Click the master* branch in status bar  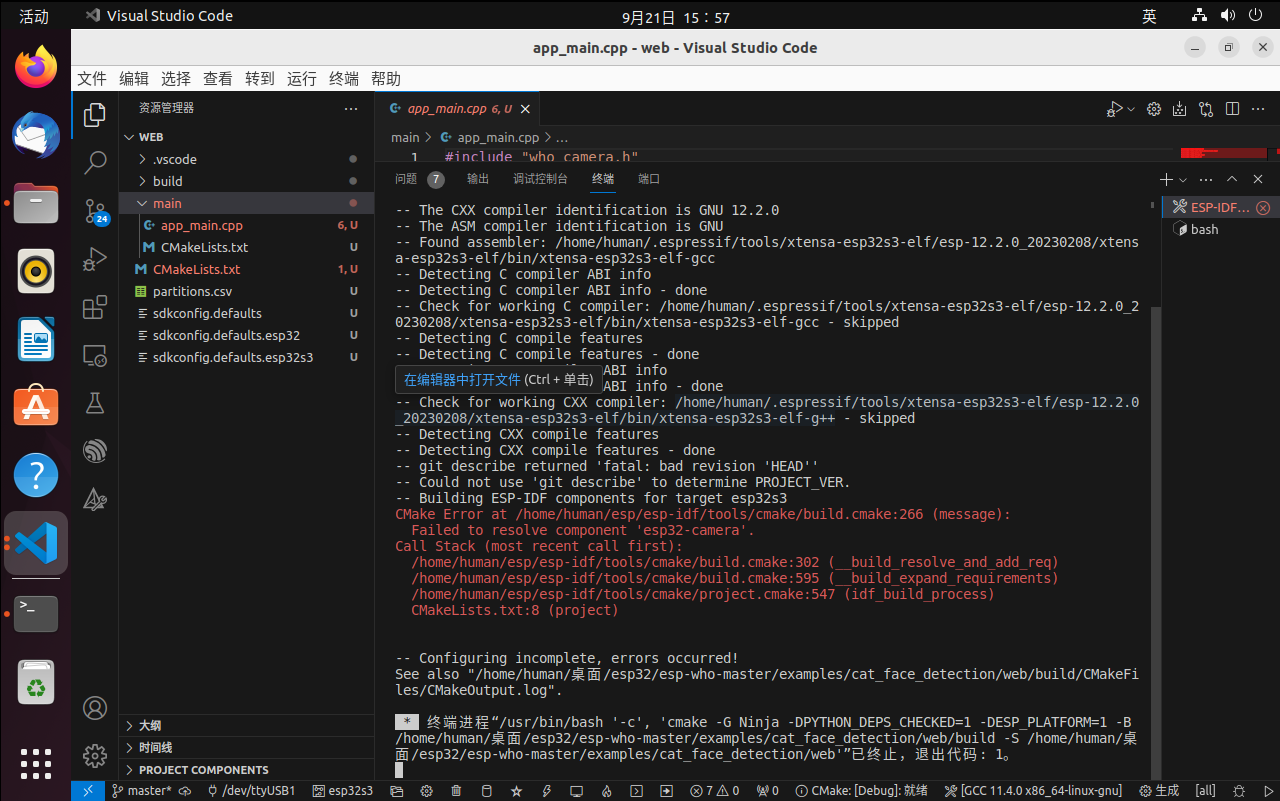141,791
